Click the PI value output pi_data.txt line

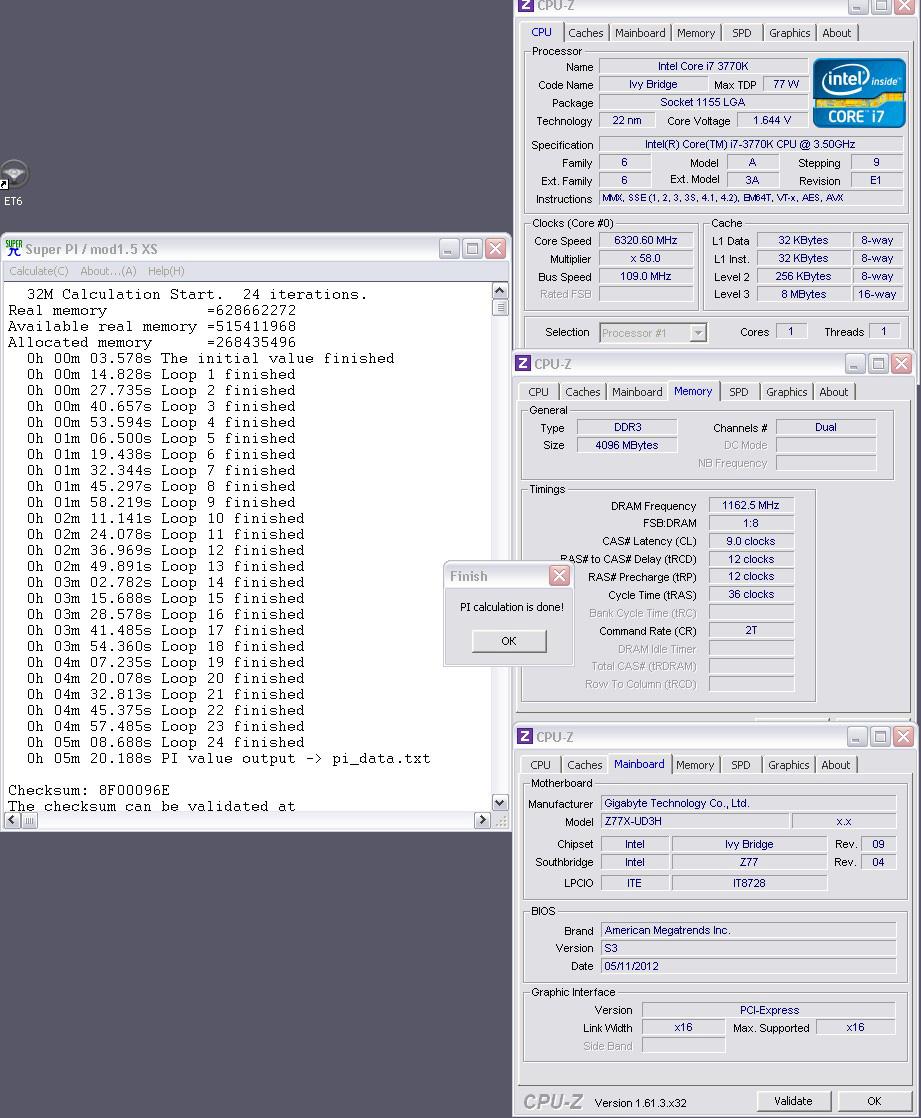(x=228, y=758)
